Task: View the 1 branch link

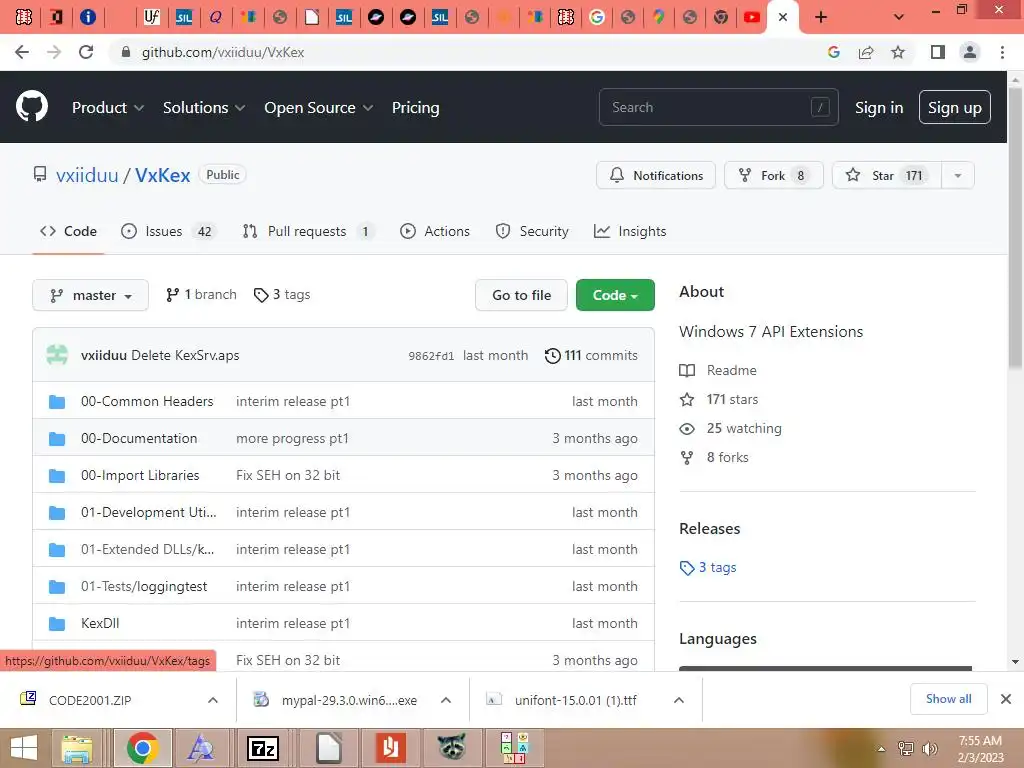Action: [201, 295]
